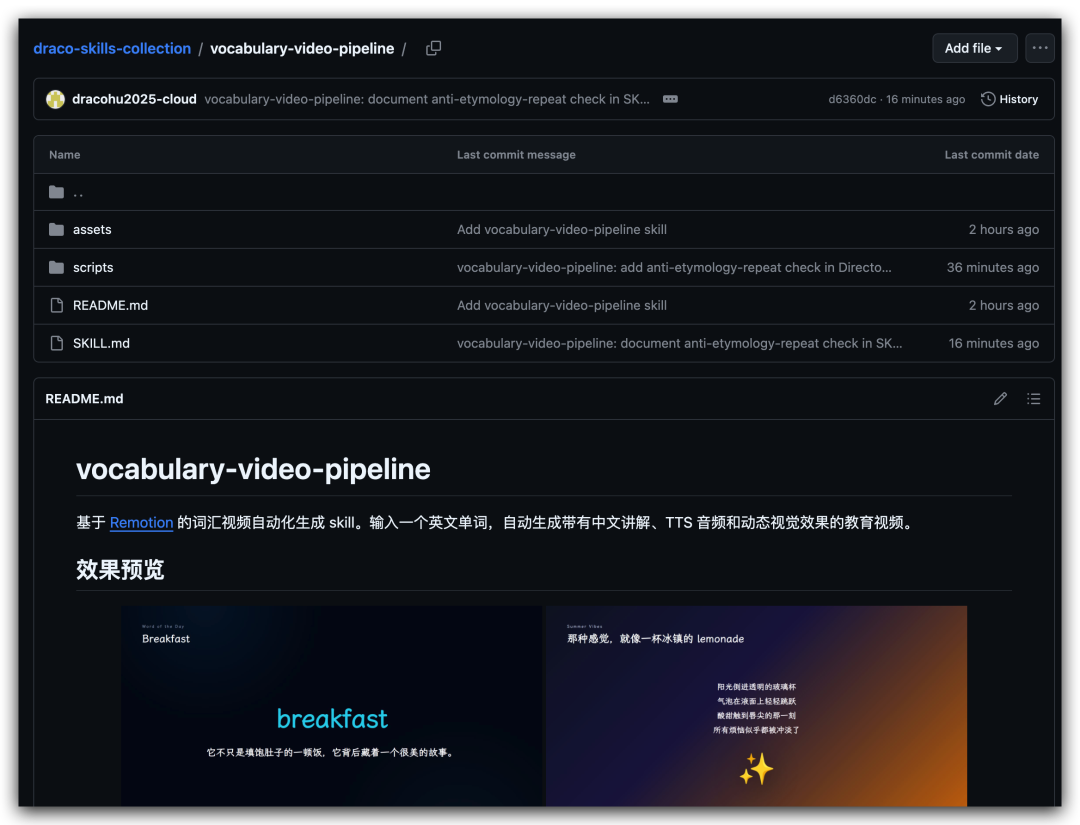Navigate to draco-skills-collection breadcrumb
Screen dimensions: 1080x825
[x=112, y=48]
